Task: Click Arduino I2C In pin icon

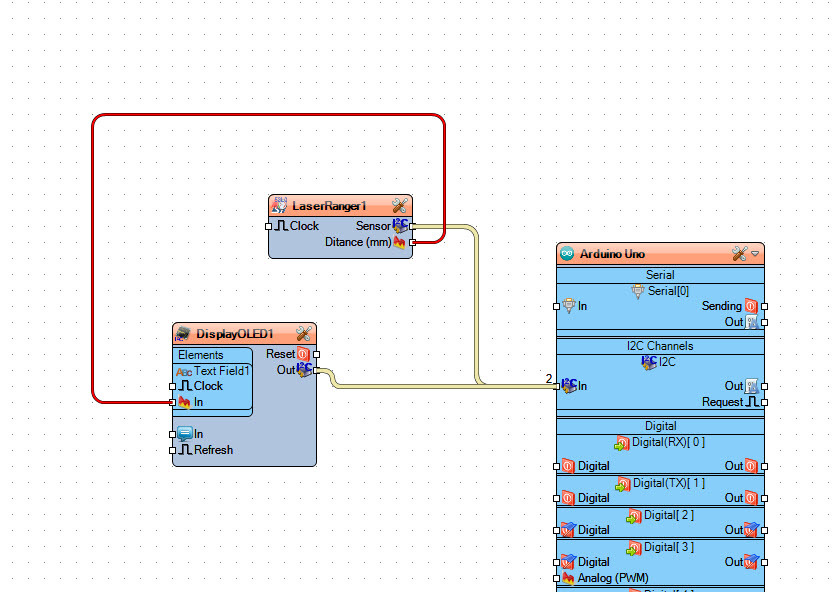Action: pos(569,385)
